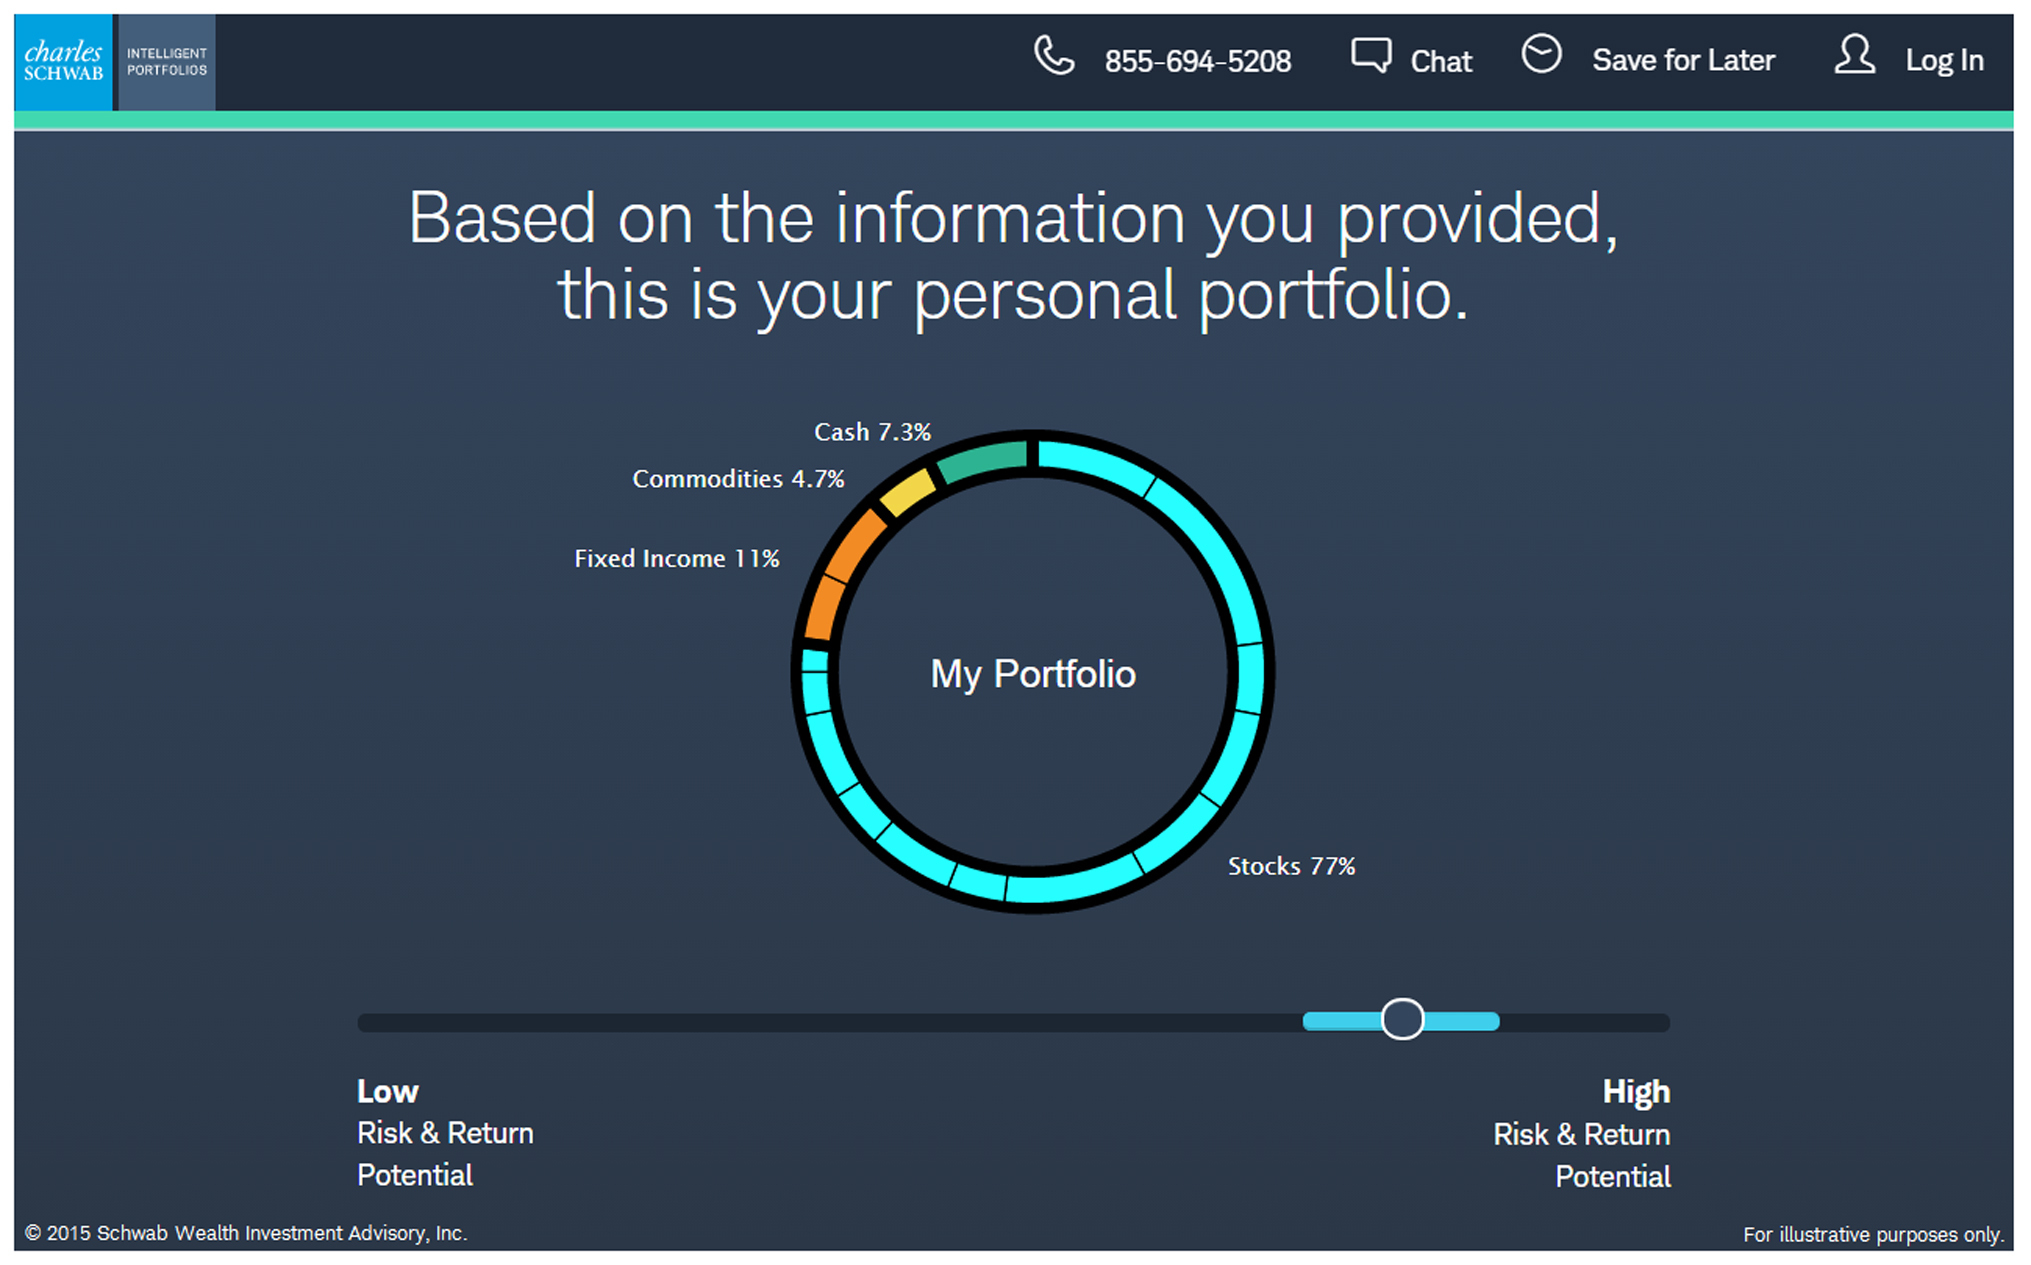Call the 855-694-5208 phone number
The image size is (2031, 1265).
point(1197,61)
